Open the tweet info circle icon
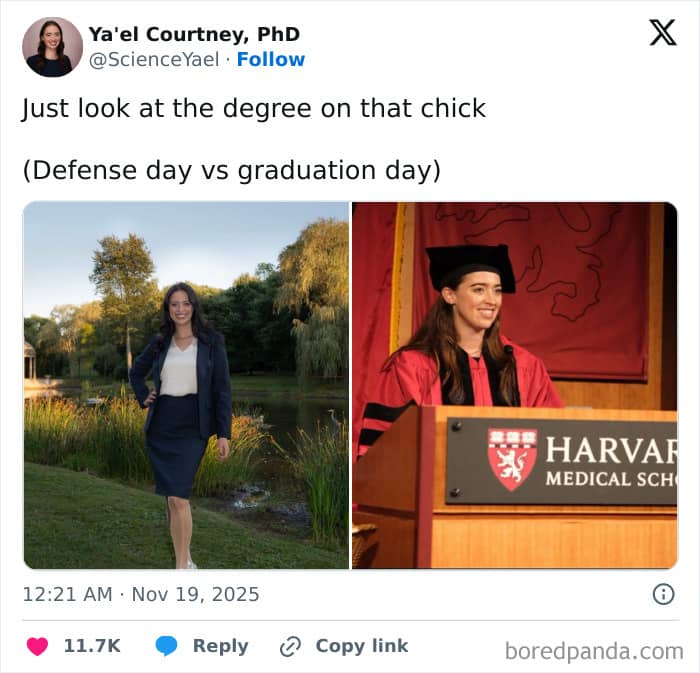The width and height of the screenshot is (700, 673). point(663,594)
